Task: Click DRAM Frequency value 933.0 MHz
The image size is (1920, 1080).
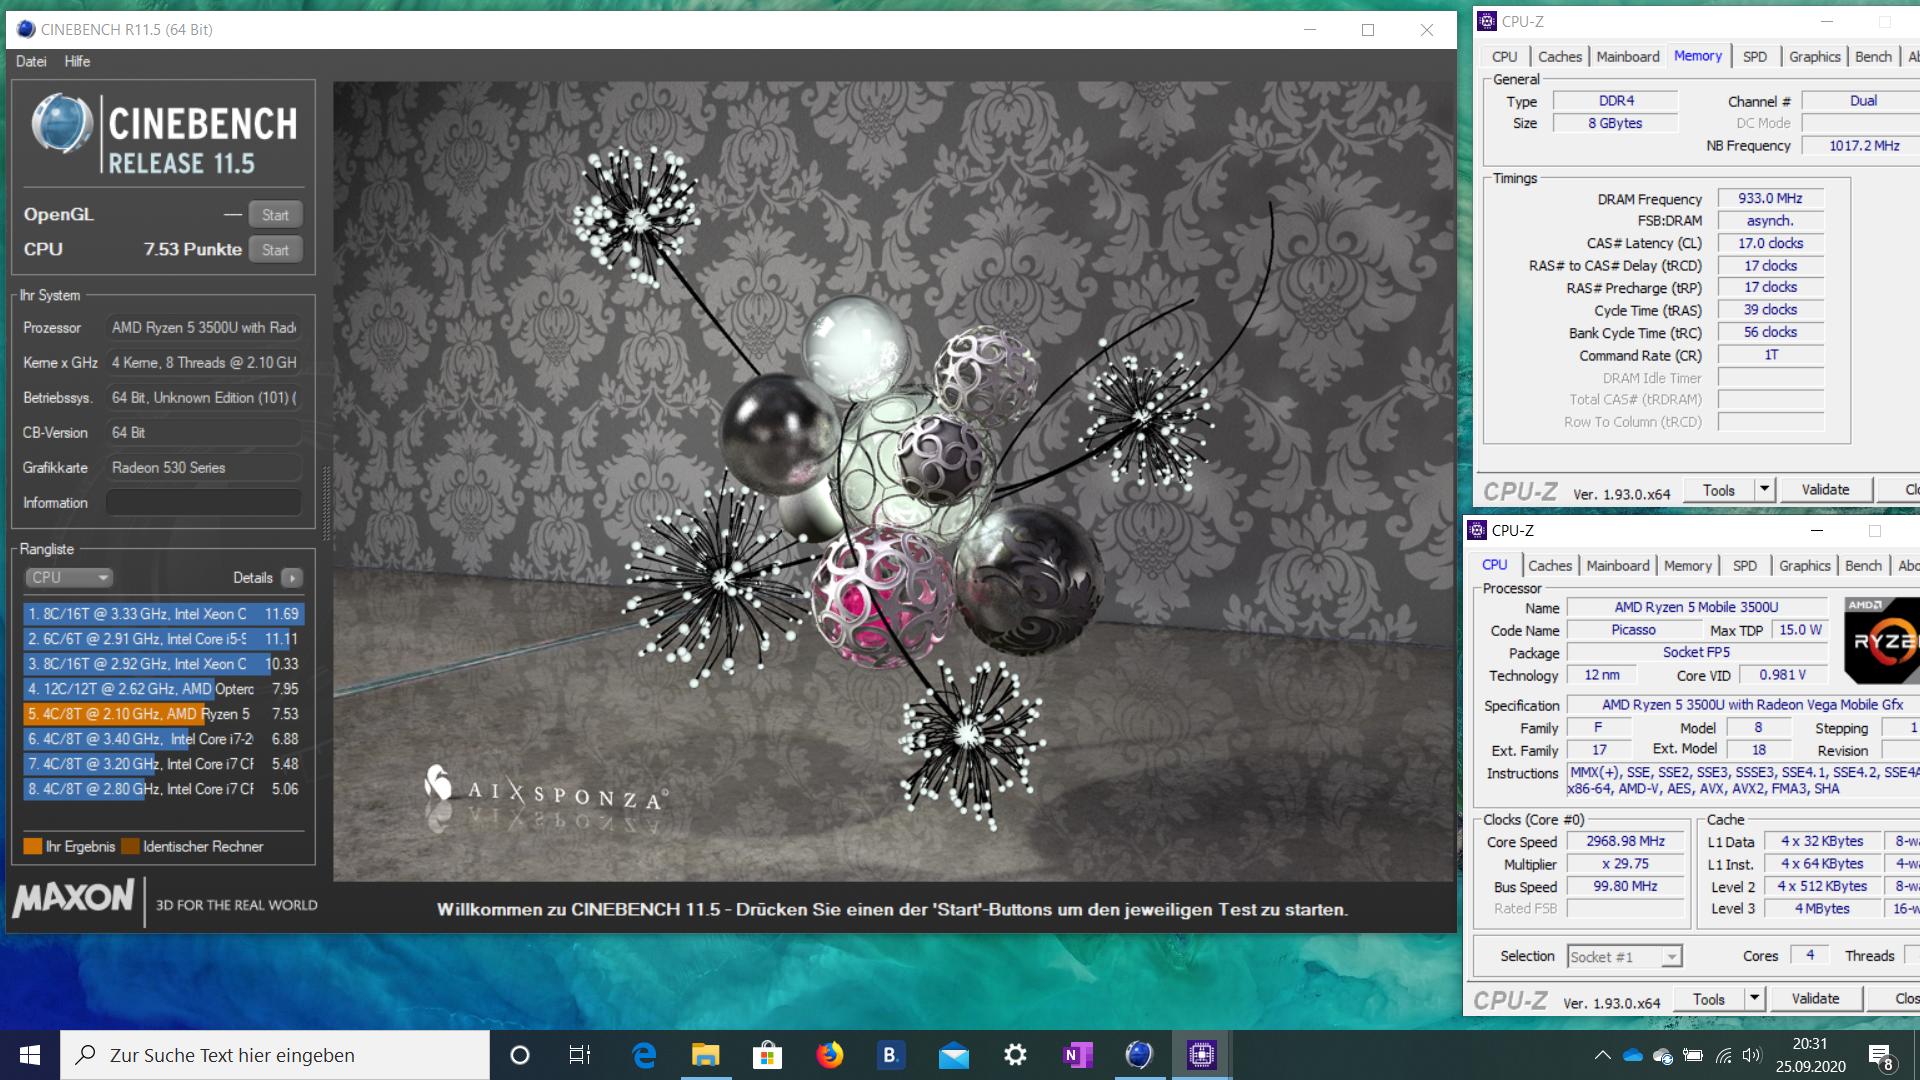Action: (1770, 198)
